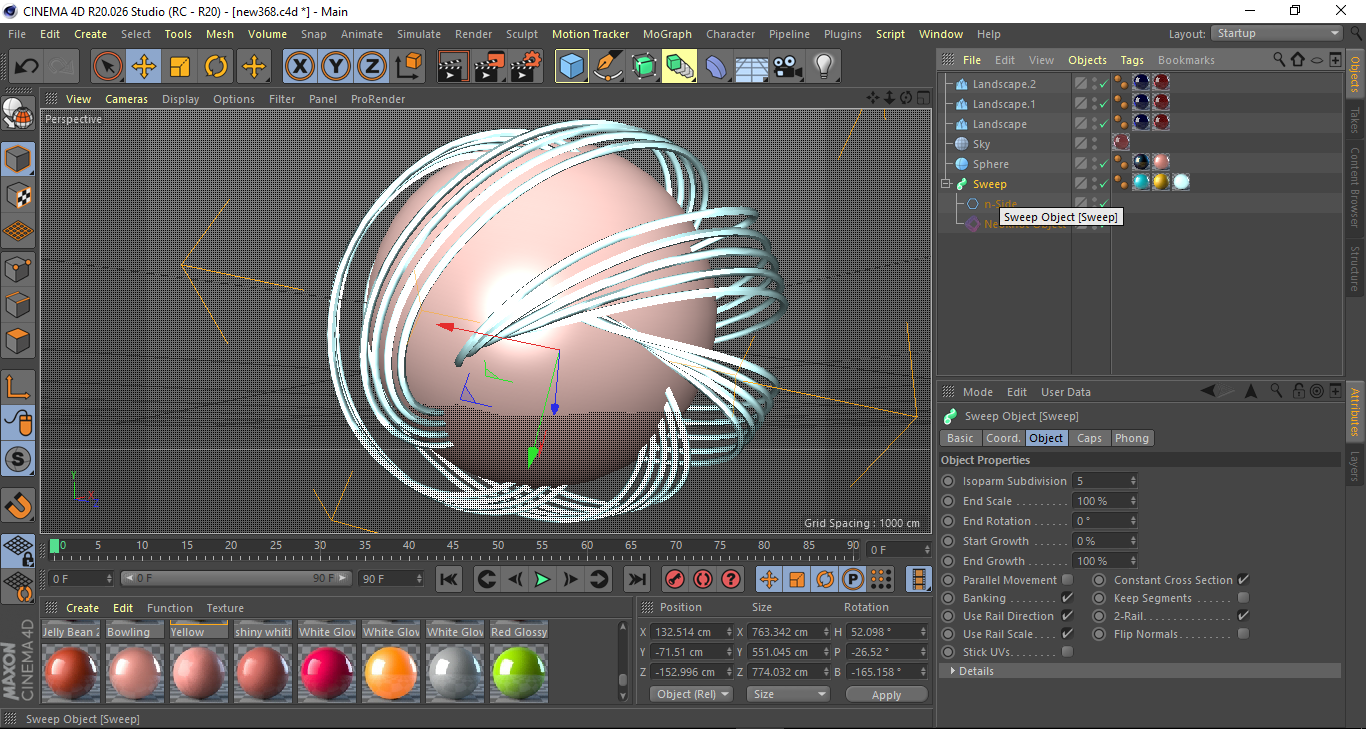This screenshot has height=729, width=1366.
Task: Toggle Y axis lock
Action: click(336, 67)
